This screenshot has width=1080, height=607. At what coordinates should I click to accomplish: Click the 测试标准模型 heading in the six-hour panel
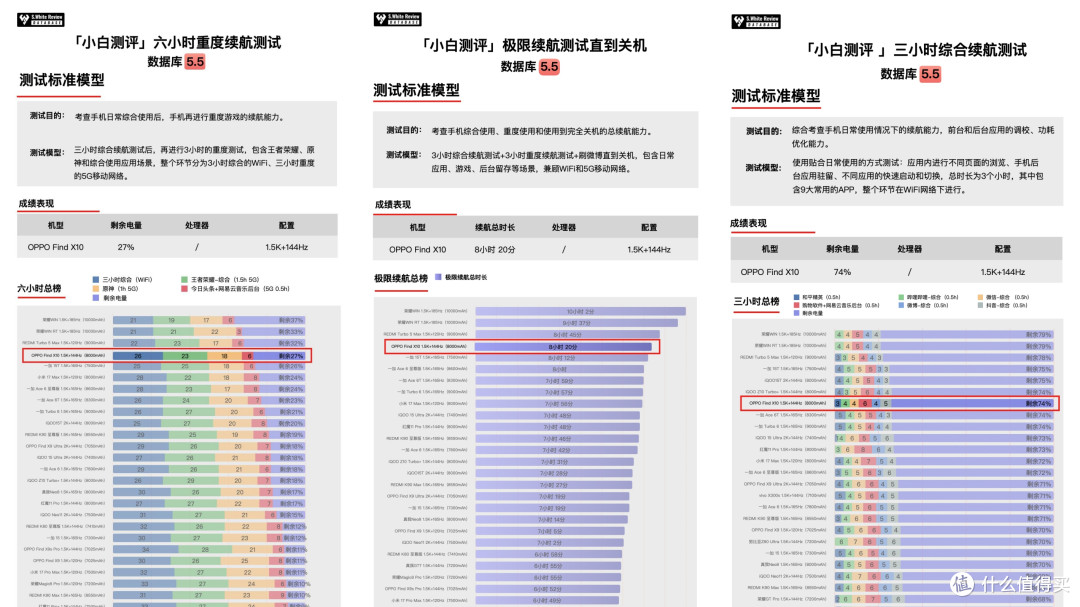click(x=62, y=80)
